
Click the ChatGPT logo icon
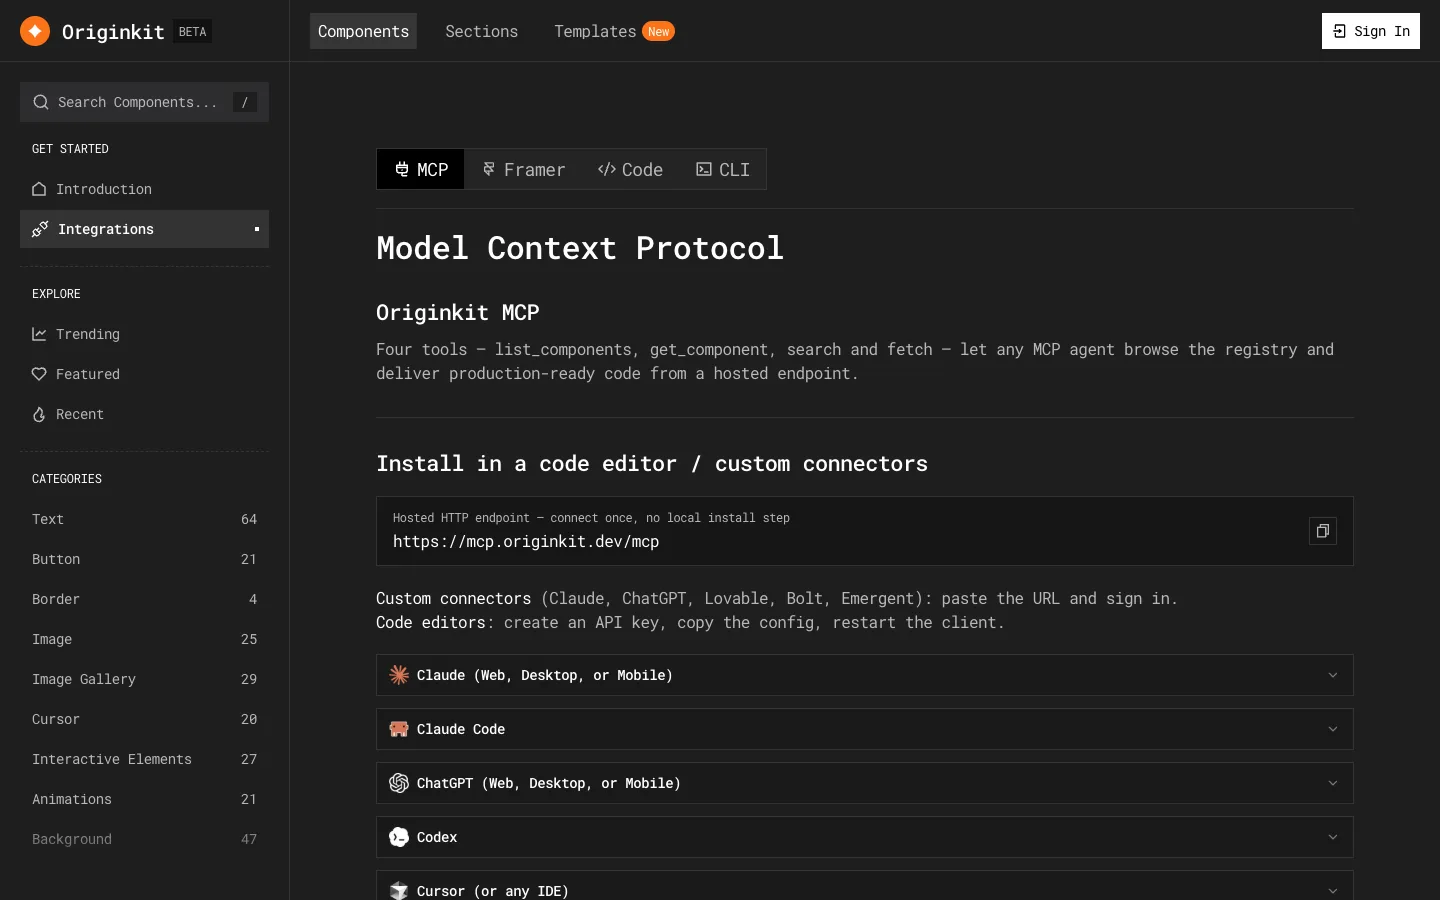(x=399, y=783)
